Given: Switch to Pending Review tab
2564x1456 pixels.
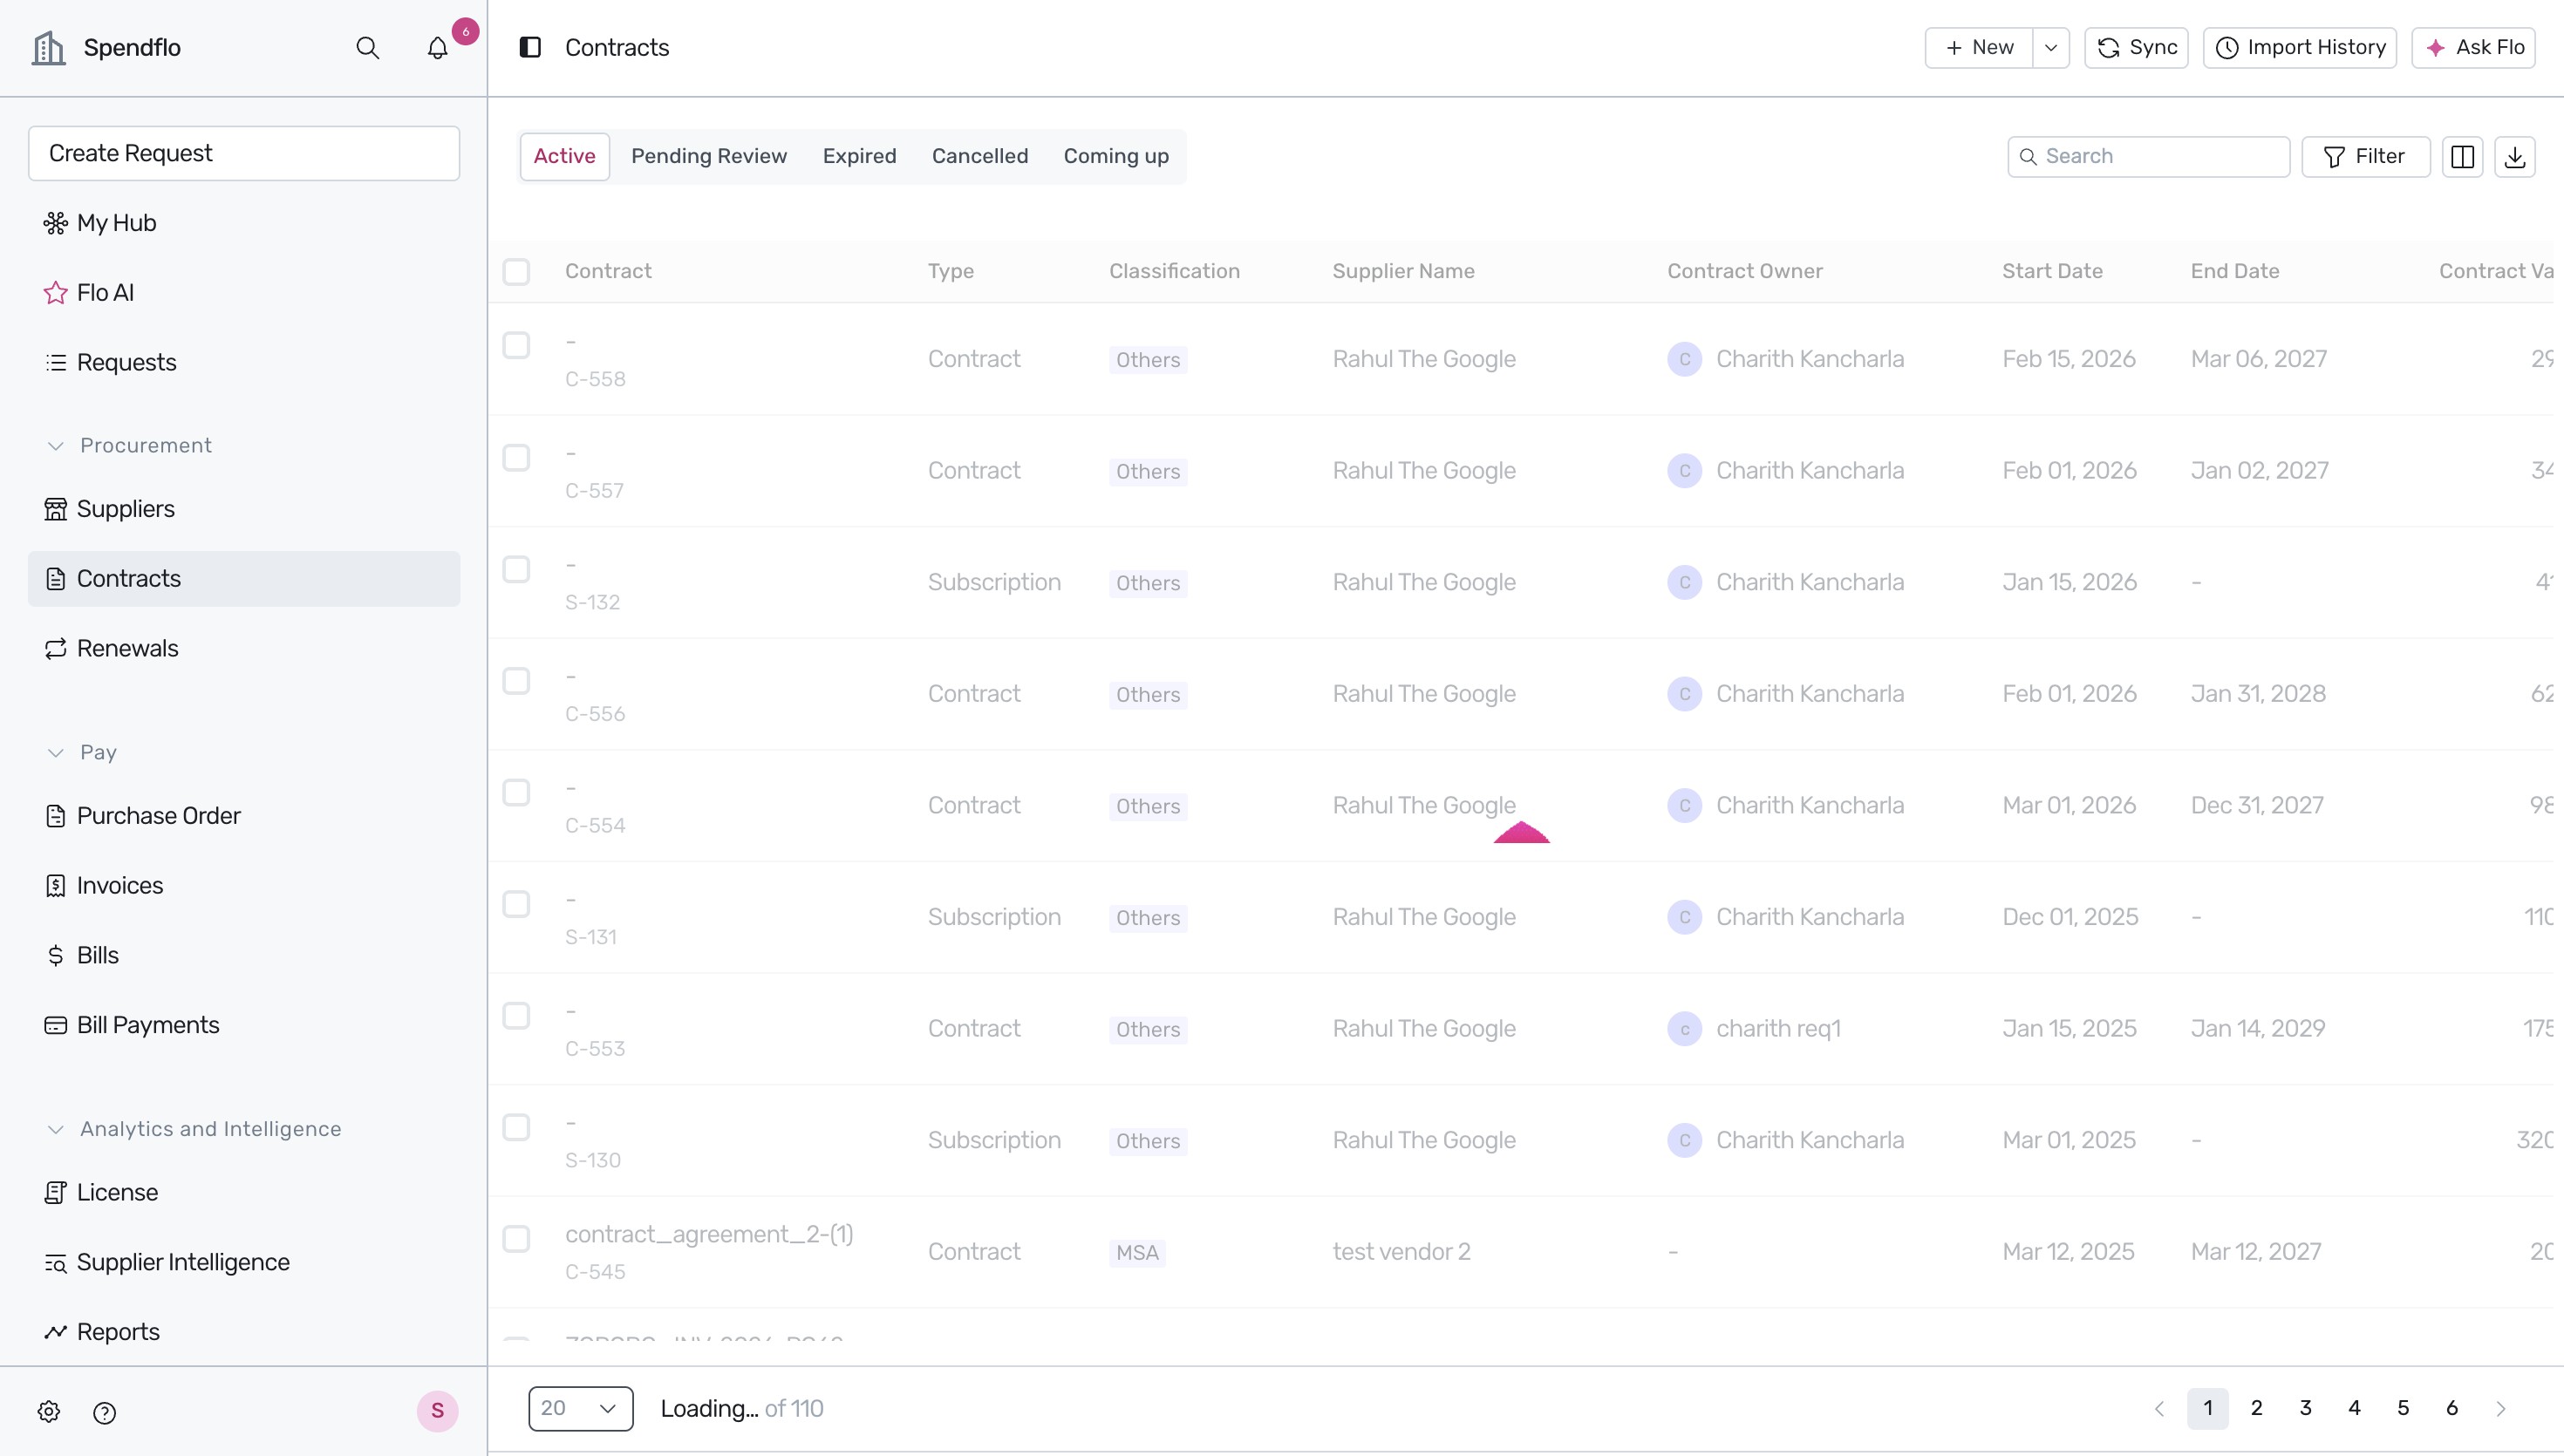Looking at the screenshot, I should 709,157.
